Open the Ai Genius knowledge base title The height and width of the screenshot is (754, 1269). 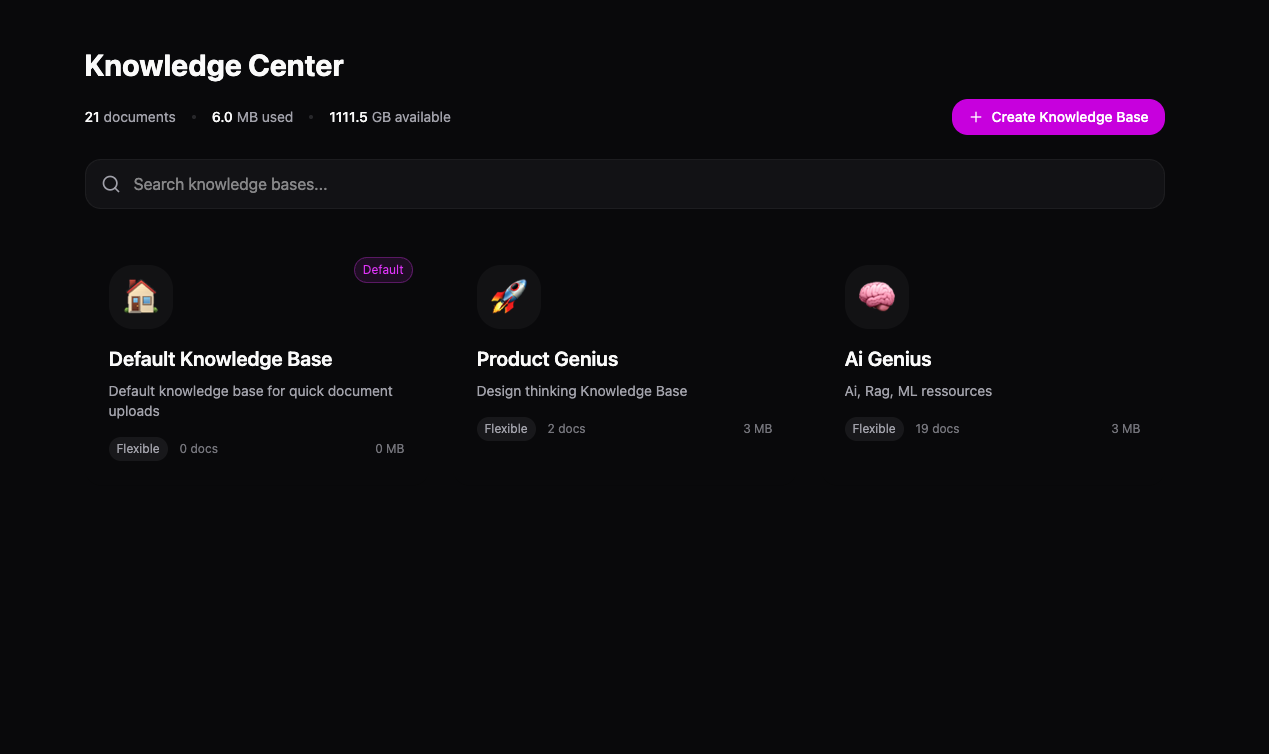888,359
